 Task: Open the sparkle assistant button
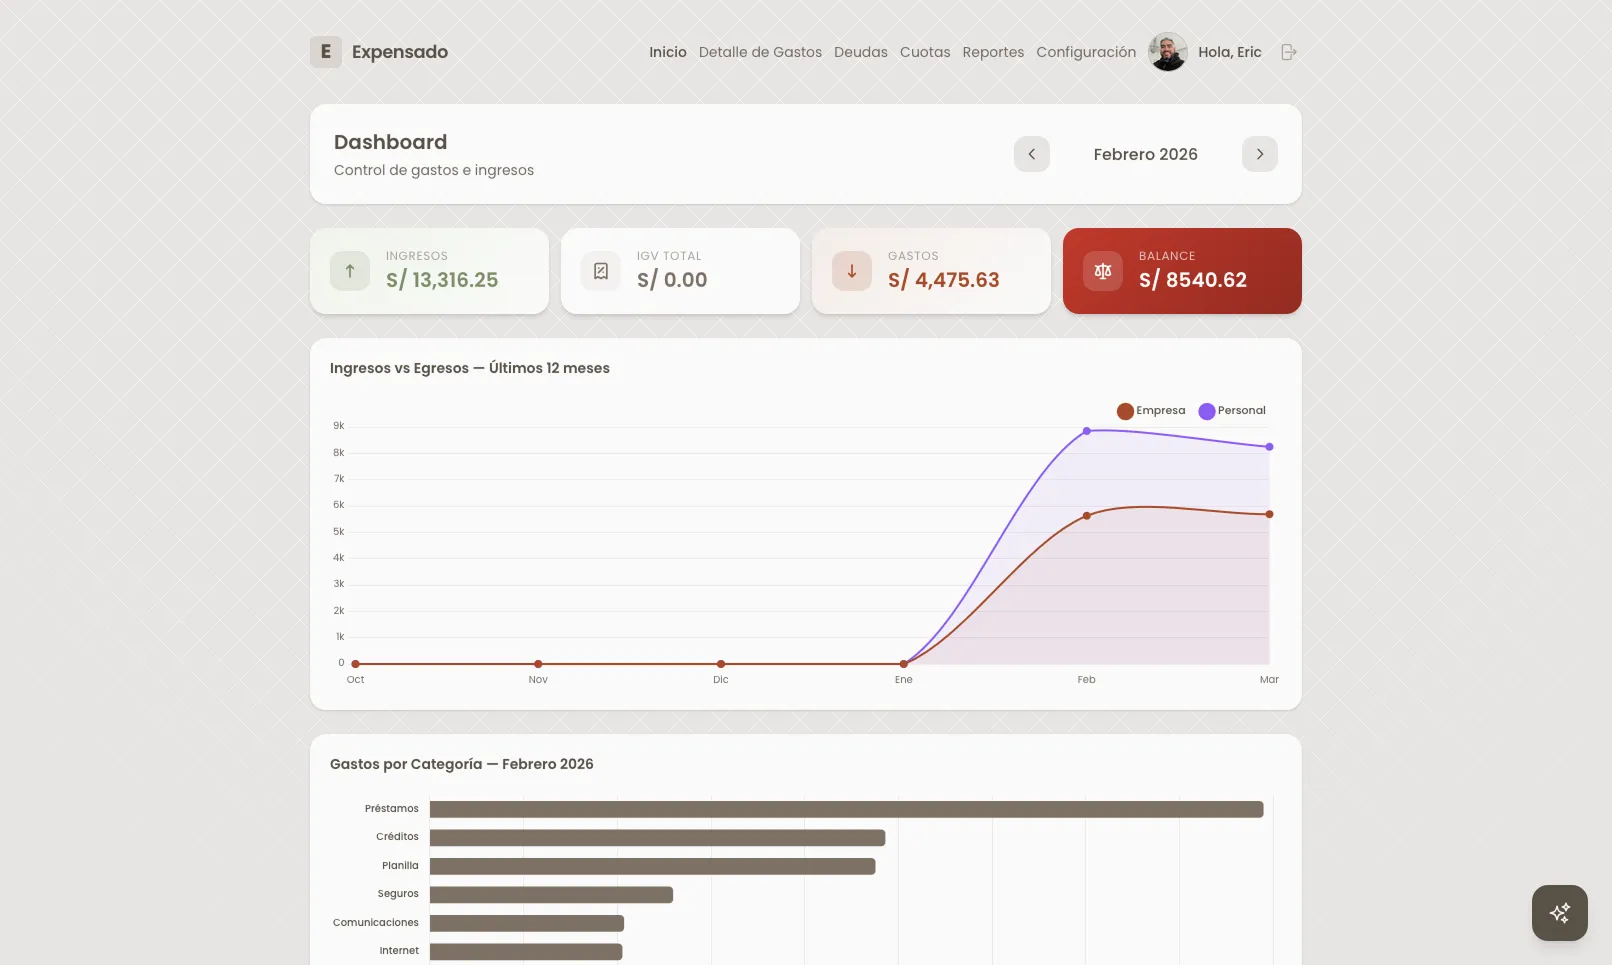1559,912
